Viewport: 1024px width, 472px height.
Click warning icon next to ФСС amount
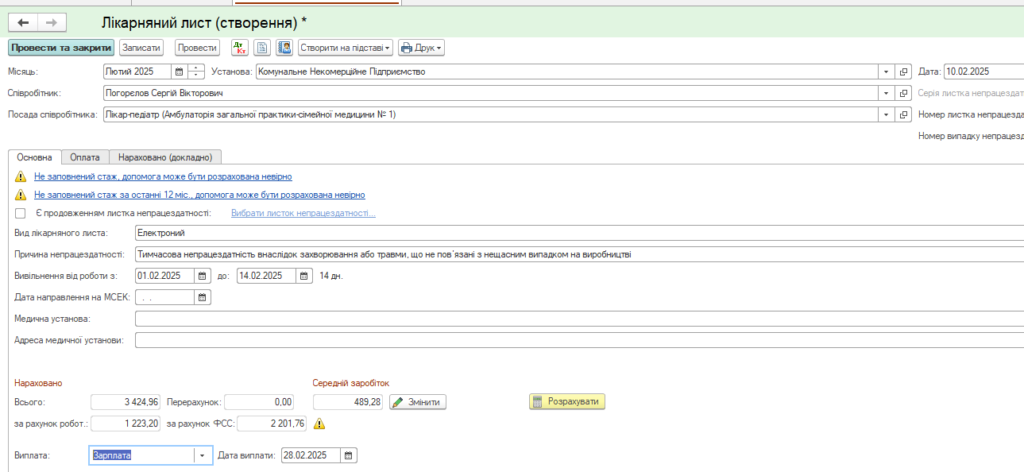319,424
